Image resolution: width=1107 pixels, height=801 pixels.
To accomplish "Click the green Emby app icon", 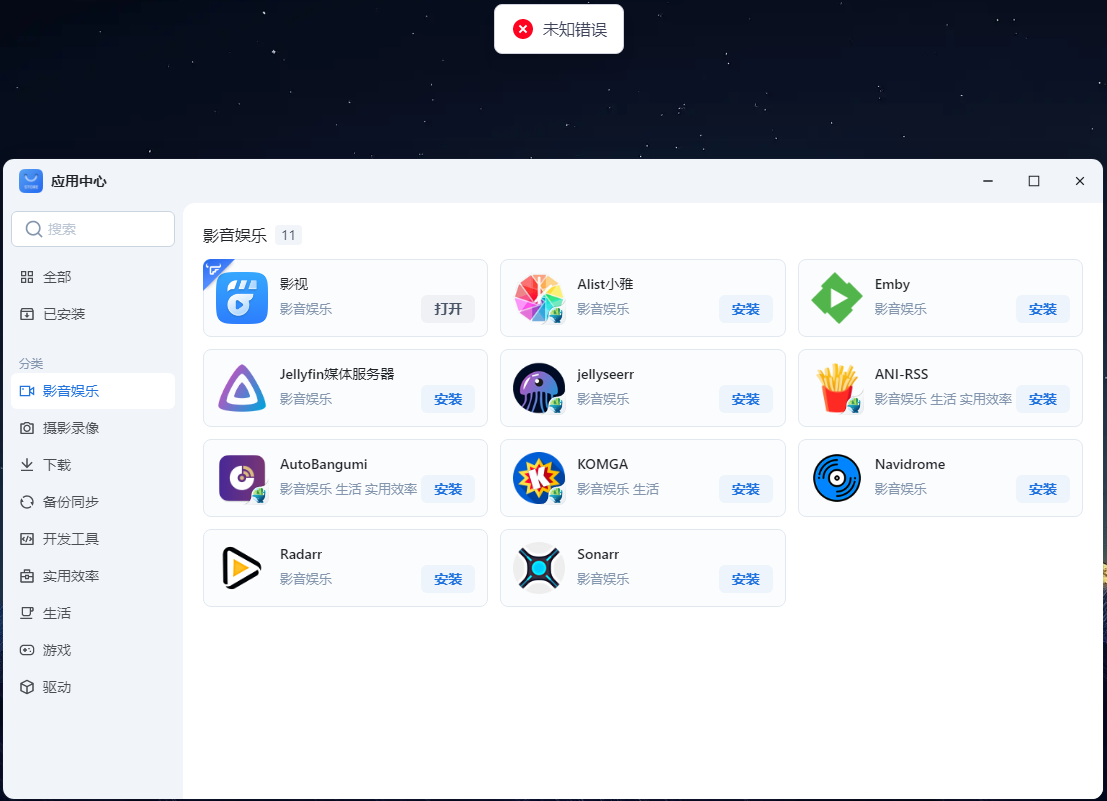I will 837,298.
